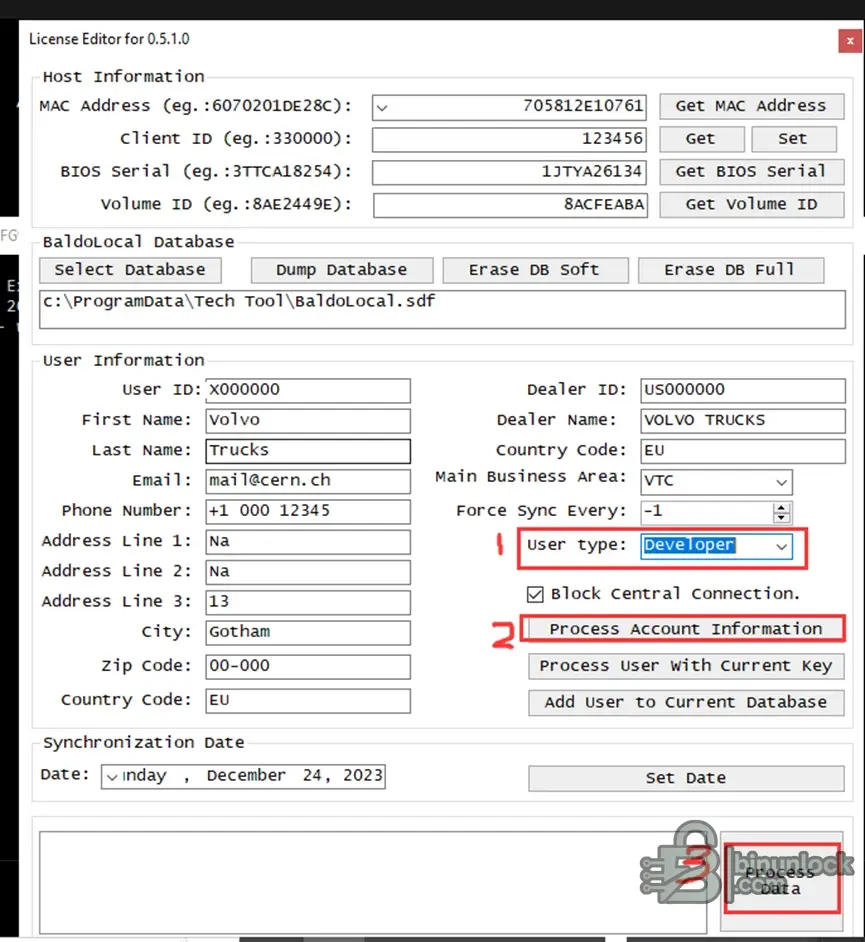Toggle the Block Central Connection checkbox

point(536,593)
